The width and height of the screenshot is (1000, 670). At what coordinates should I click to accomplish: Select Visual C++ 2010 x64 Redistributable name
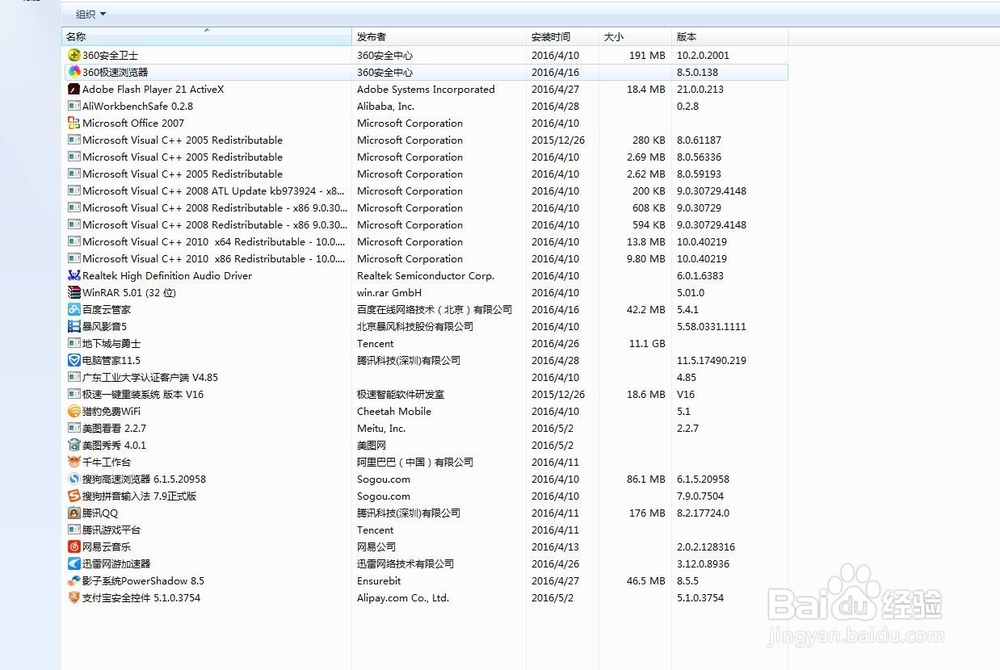click(x=214, y=242)
